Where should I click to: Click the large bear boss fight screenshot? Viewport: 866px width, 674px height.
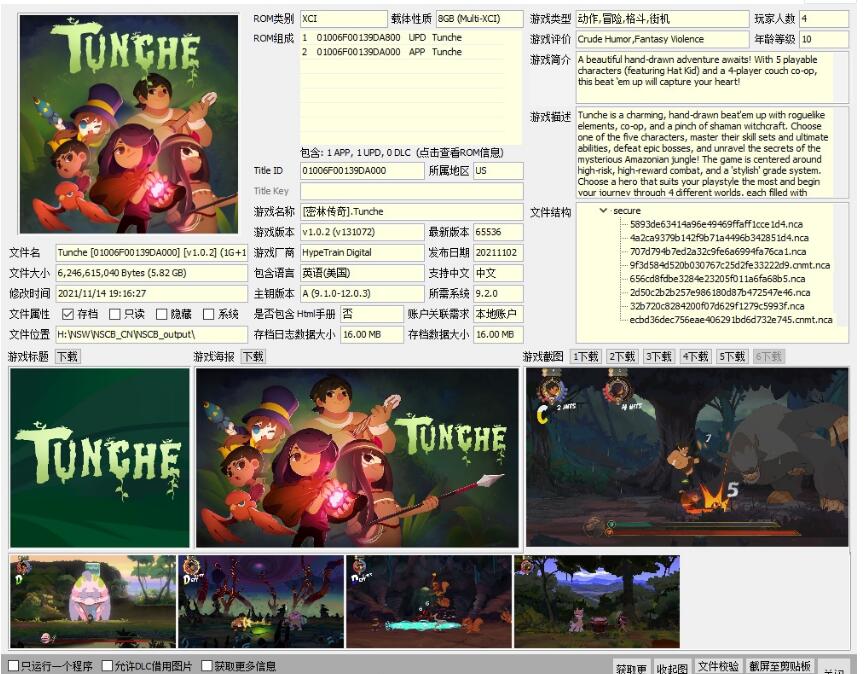coord(687,457)
